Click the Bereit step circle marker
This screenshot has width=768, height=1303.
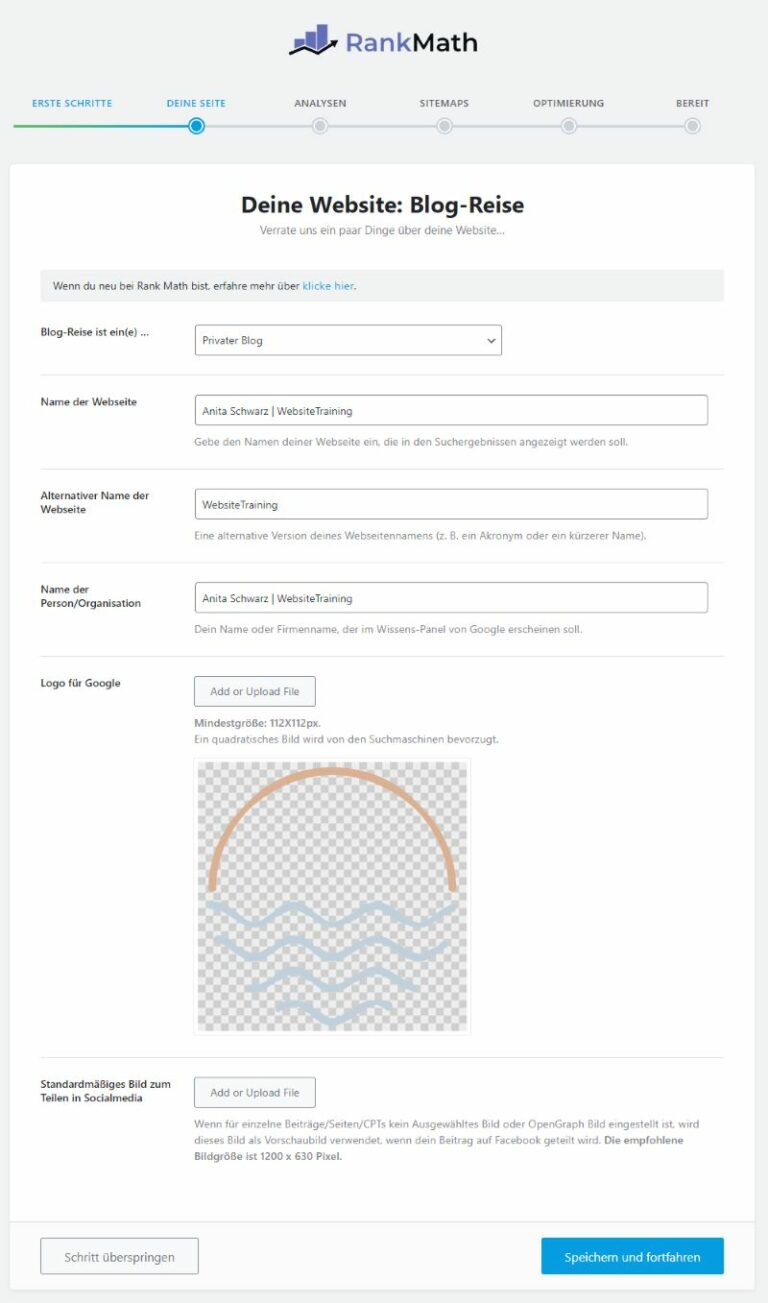(x=692, y=126)
